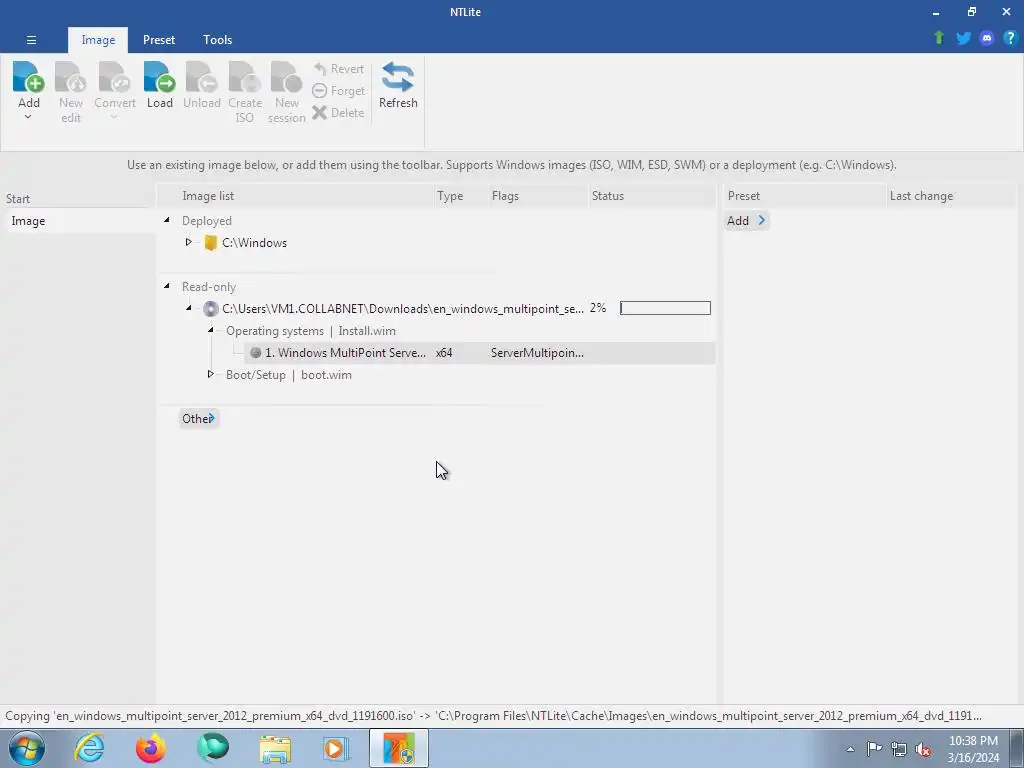The image size is (1024, 768).
Task: Click the Status column header
Action: 607,196
